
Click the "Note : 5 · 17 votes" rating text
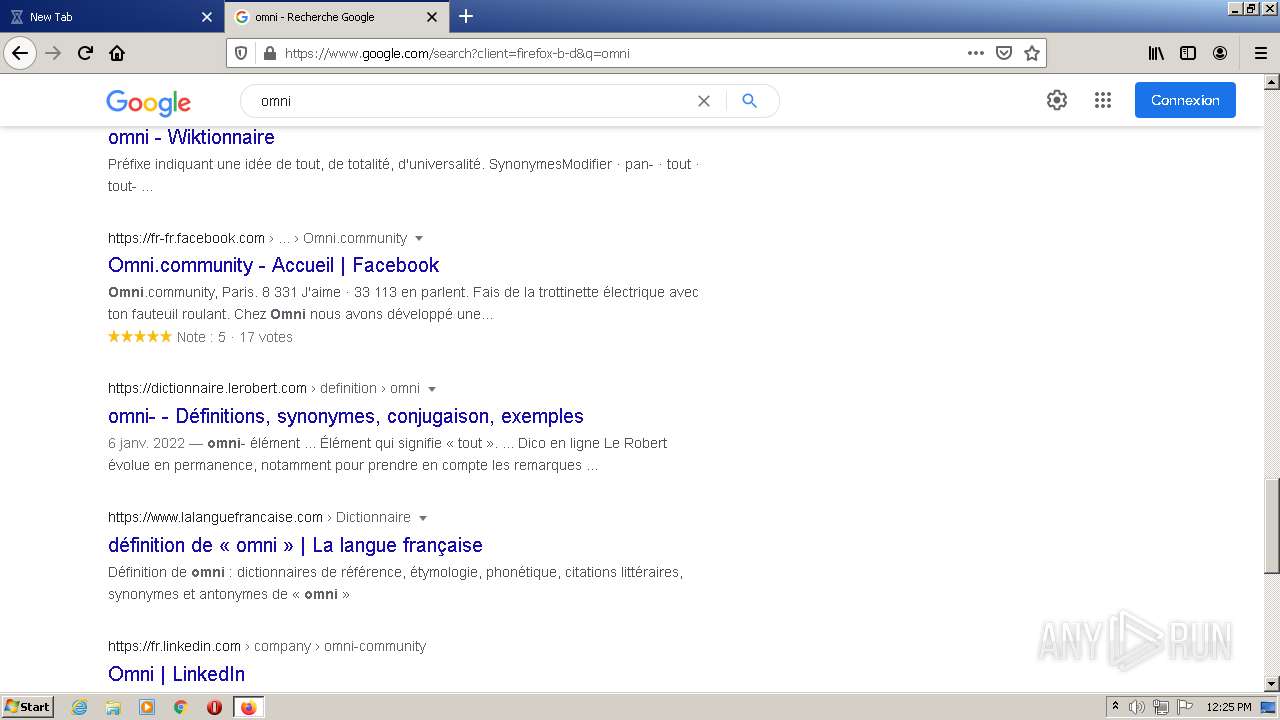235,337
